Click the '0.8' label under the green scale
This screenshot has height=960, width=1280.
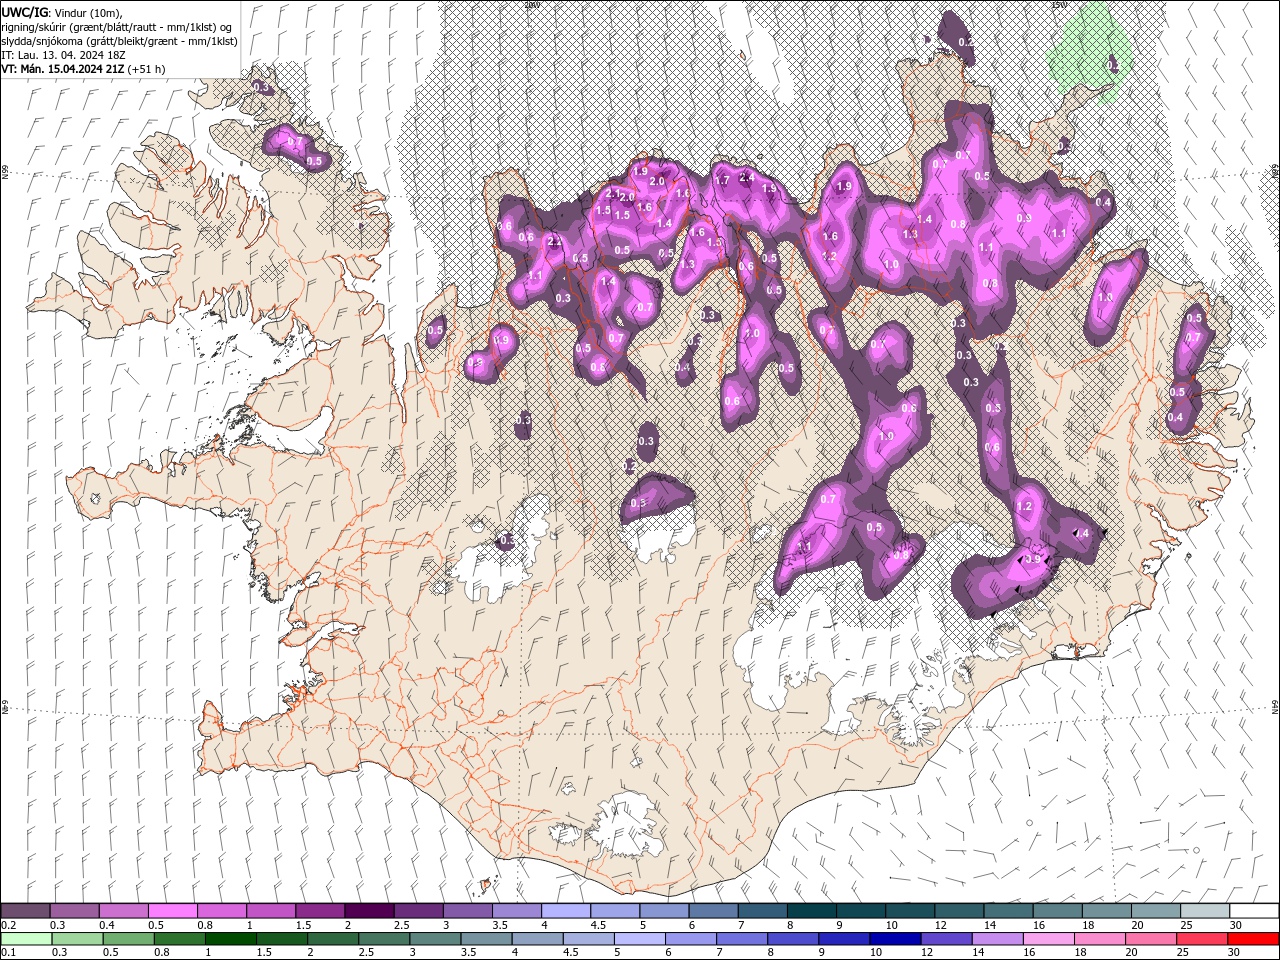(x=161, y=952)
